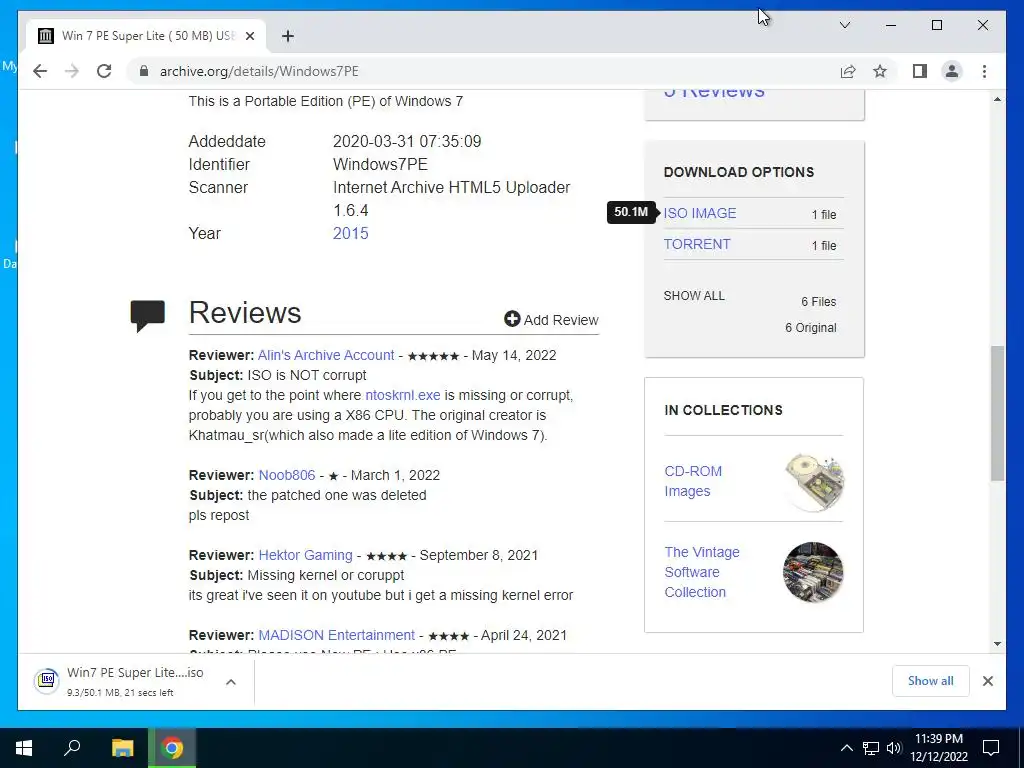Open reviewer Alin's Archive Account profile
This screenshot has height=768, width=1024.
pos(326,355)
